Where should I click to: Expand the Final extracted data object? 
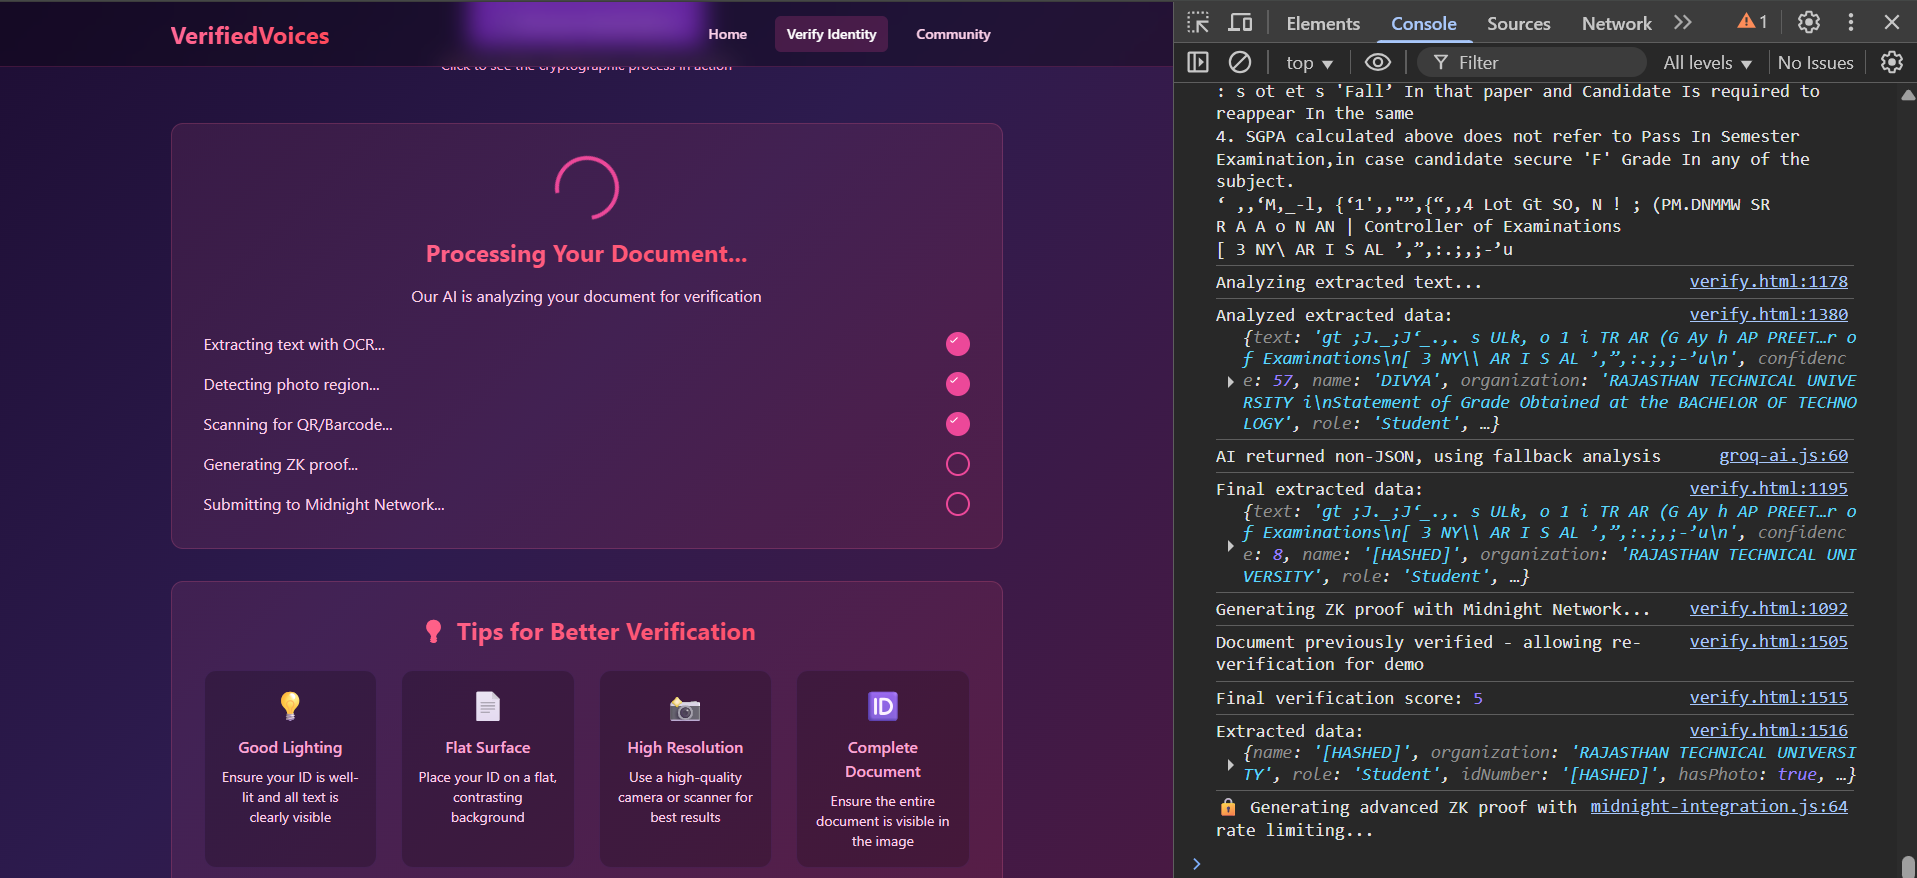pyautogui.click(x=1230, y=545)
